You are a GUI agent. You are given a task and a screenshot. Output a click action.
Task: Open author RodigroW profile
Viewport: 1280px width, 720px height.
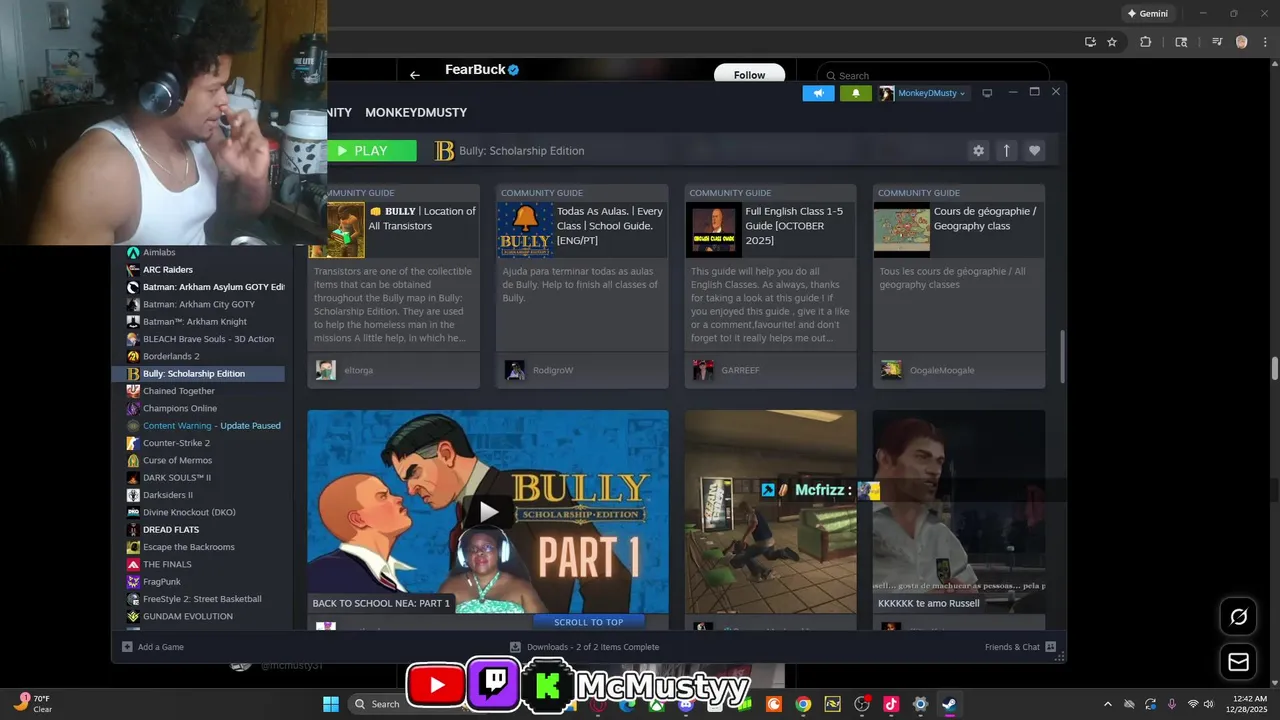click(553, 370)
